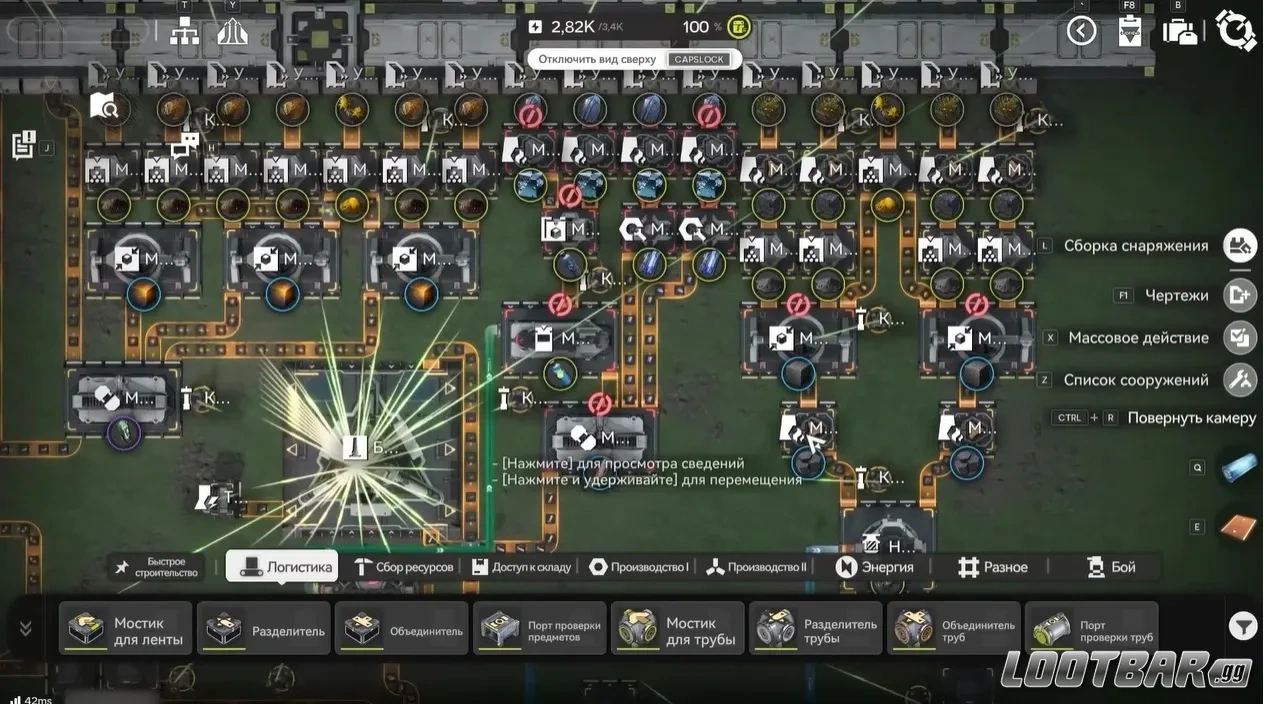The height and width of the screenshot is (704, 1264).
Task: Pick the Мостик для трубы building
Action: coord(678,628)
